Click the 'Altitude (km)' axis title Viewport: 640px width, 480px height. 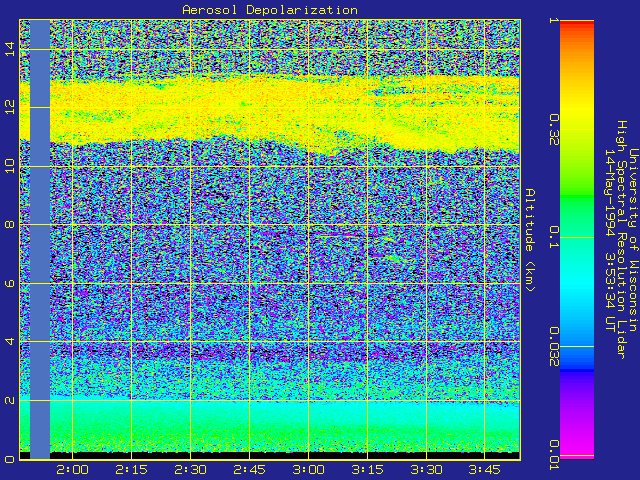click(530, 240)
